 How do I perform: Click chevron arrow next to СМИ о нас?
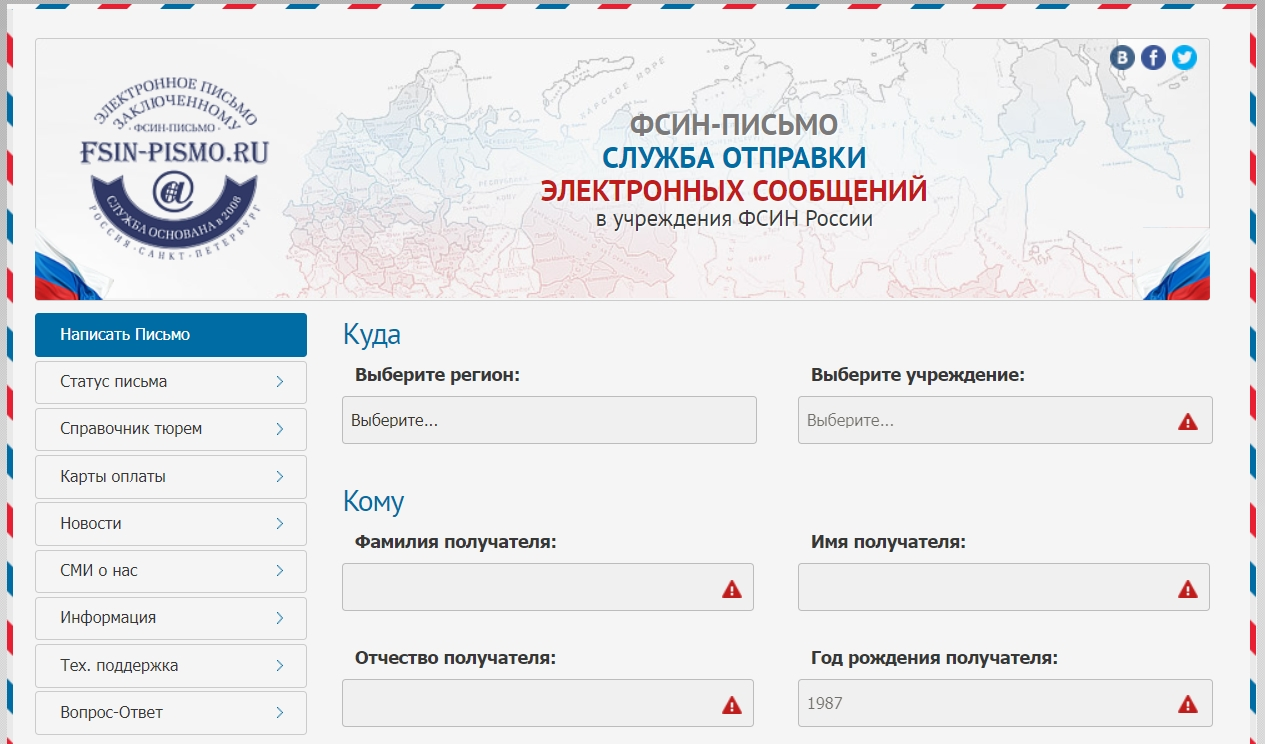280,571
